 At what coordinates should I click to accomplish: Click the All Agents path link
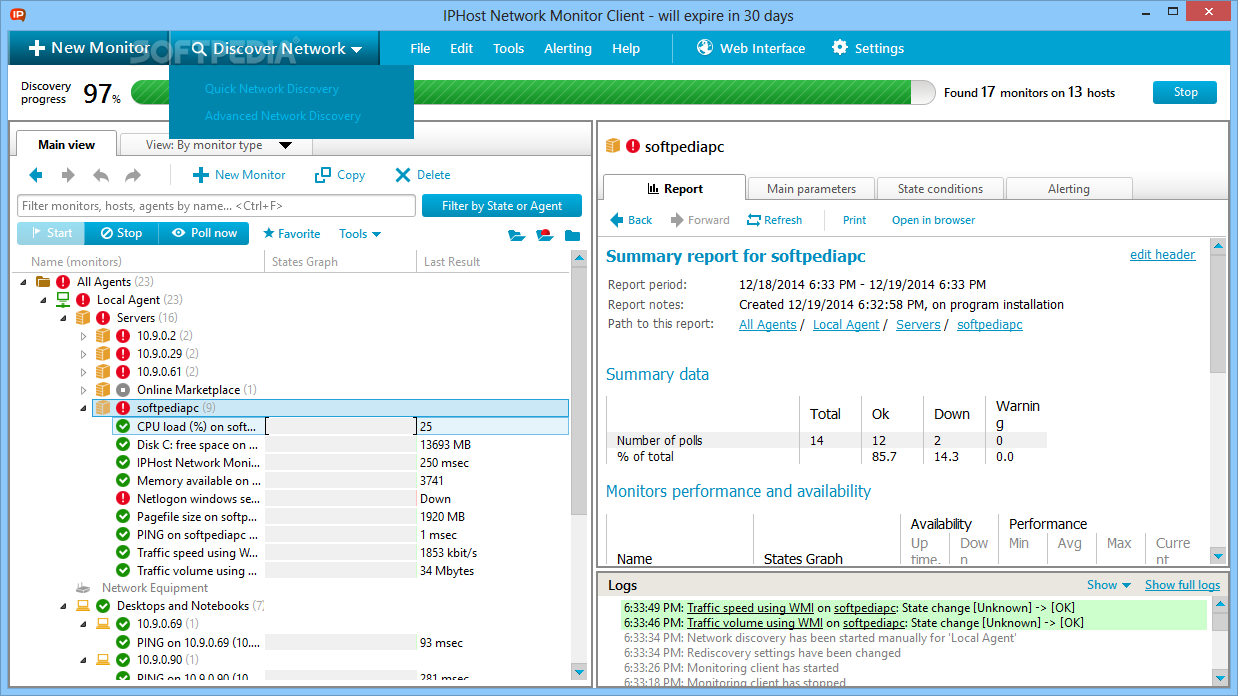click(x=768, y=325)
